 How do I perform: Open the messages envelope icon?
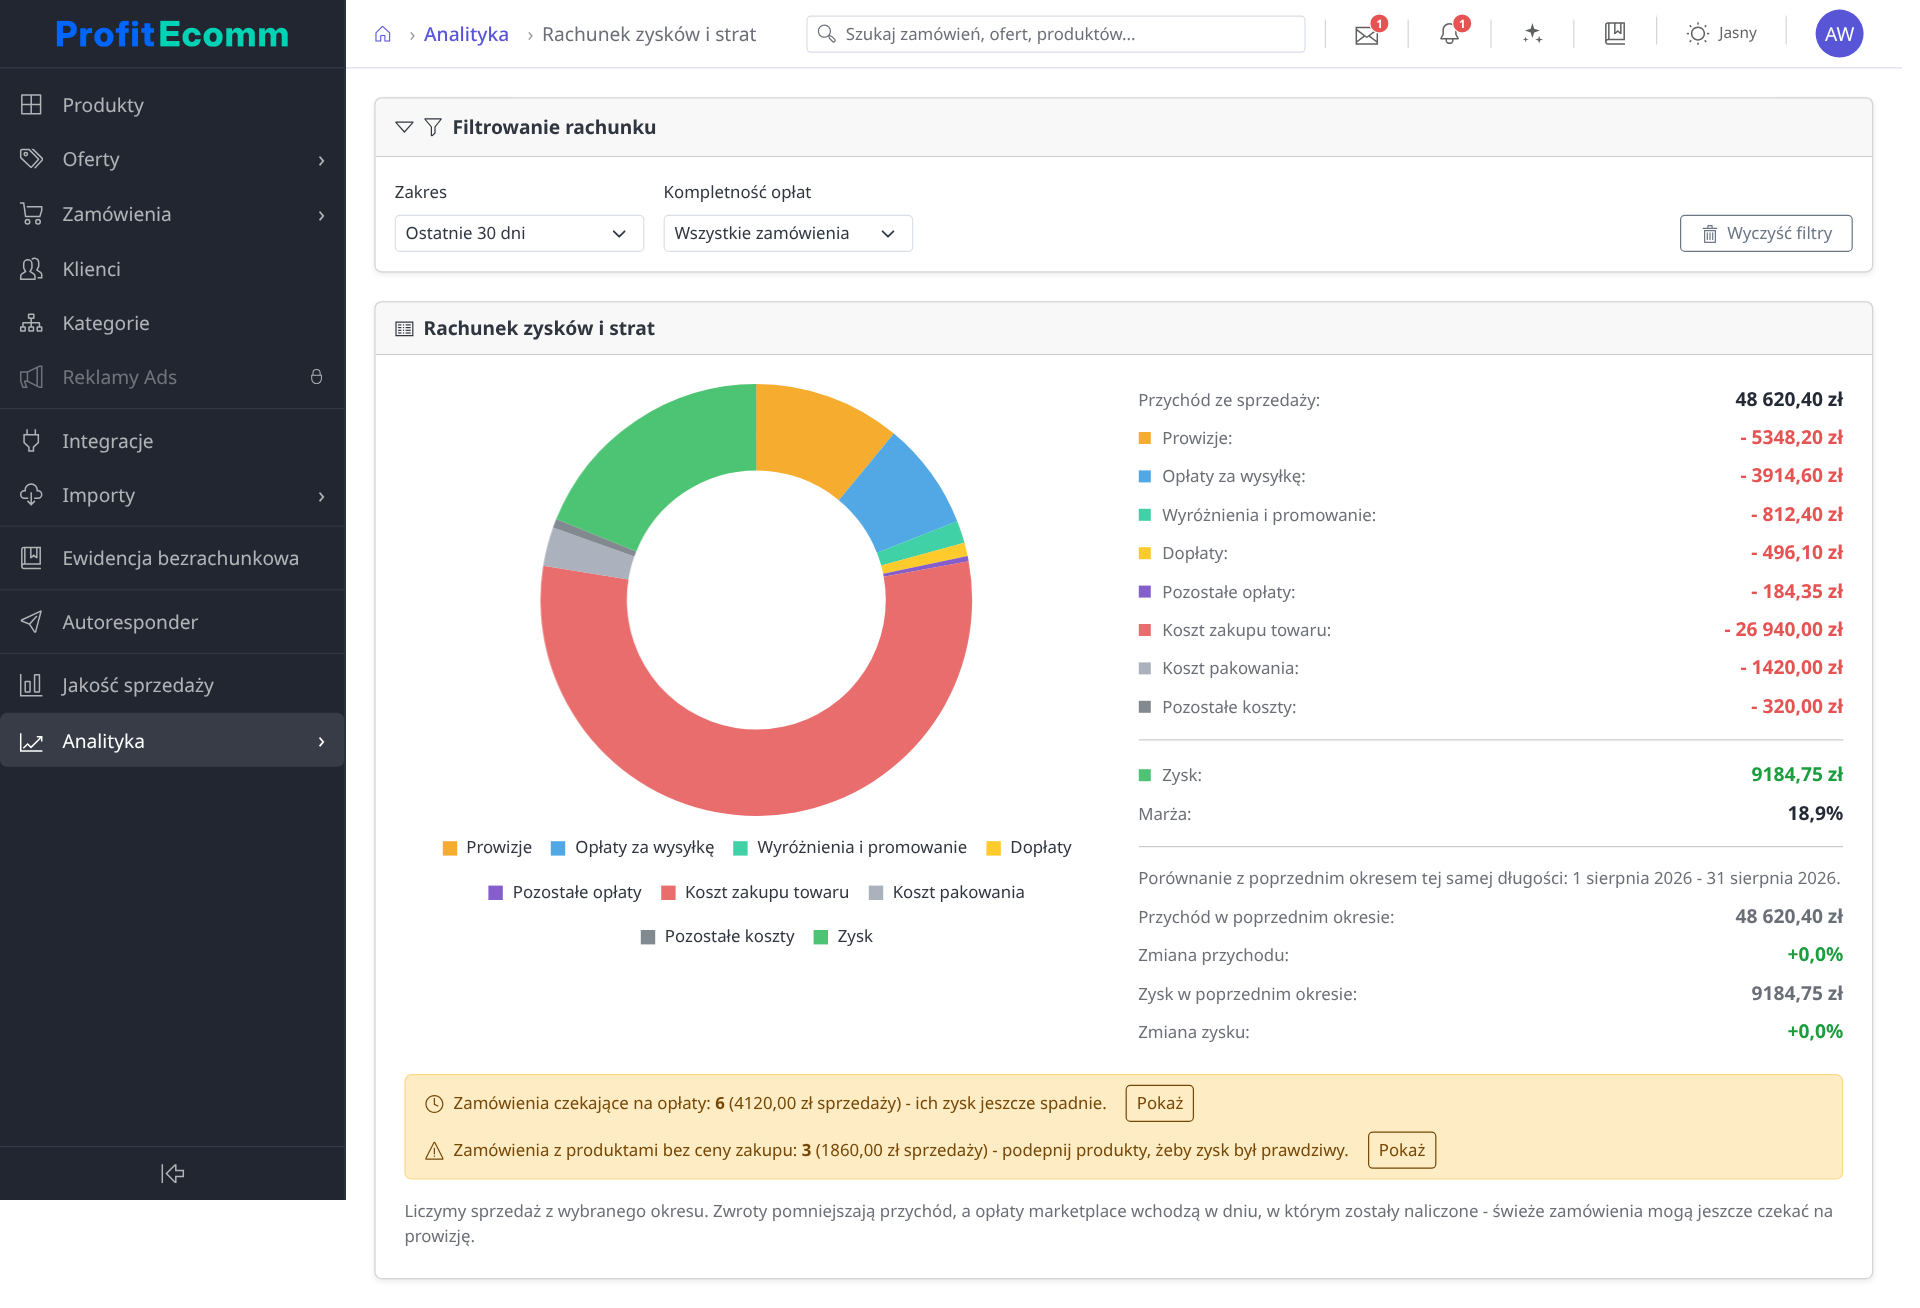click(x=1366, y=35)
